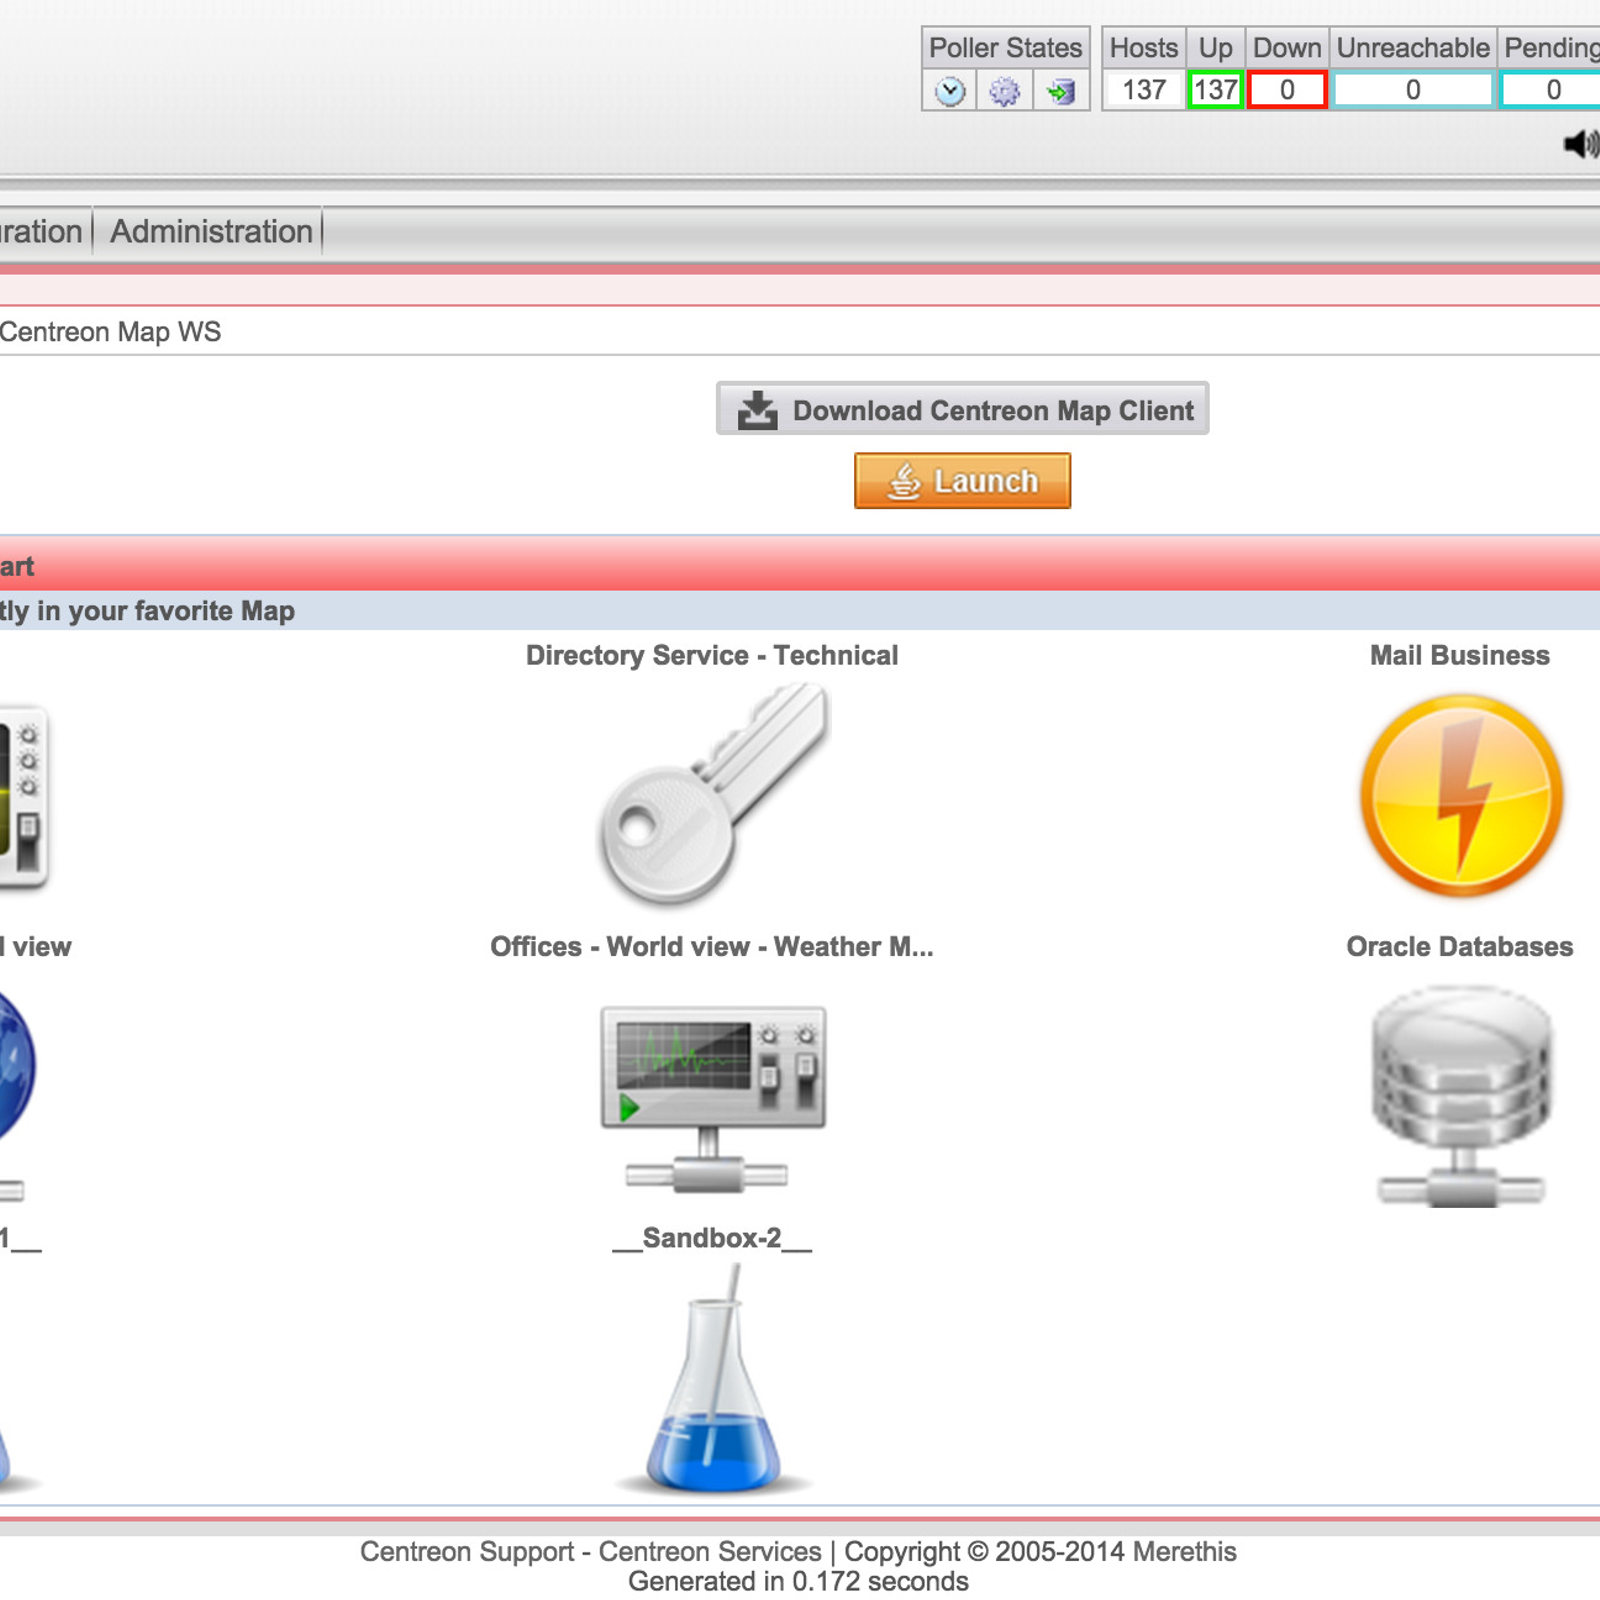Click the Java icon on Launch button
The height and width of the screenshot is (1600, 1600).
(x=904, y=481)
